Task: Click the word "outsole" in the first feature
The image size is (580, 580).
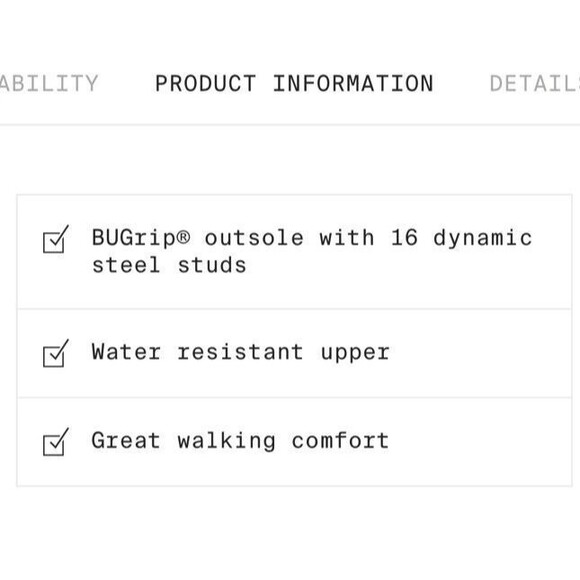Action: pos(254,238)
